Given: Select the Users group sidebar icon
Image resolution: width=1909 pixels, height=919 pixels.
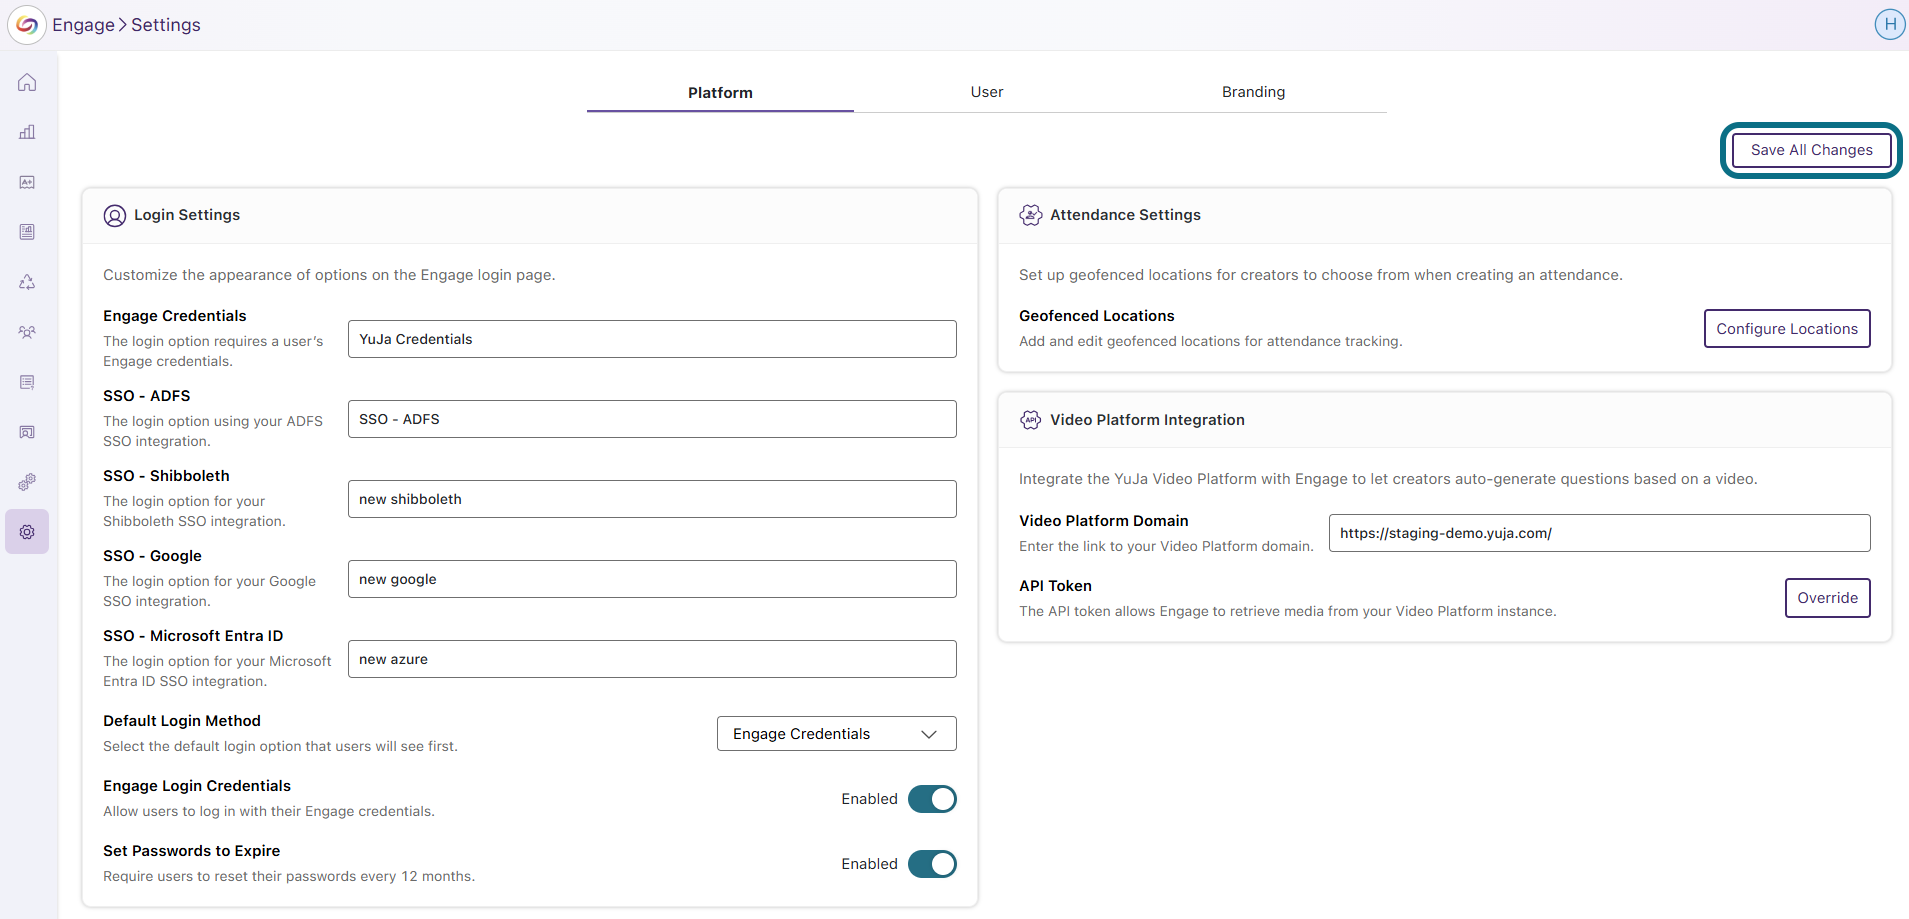Looking at the screenshot, I should (27, 331).
